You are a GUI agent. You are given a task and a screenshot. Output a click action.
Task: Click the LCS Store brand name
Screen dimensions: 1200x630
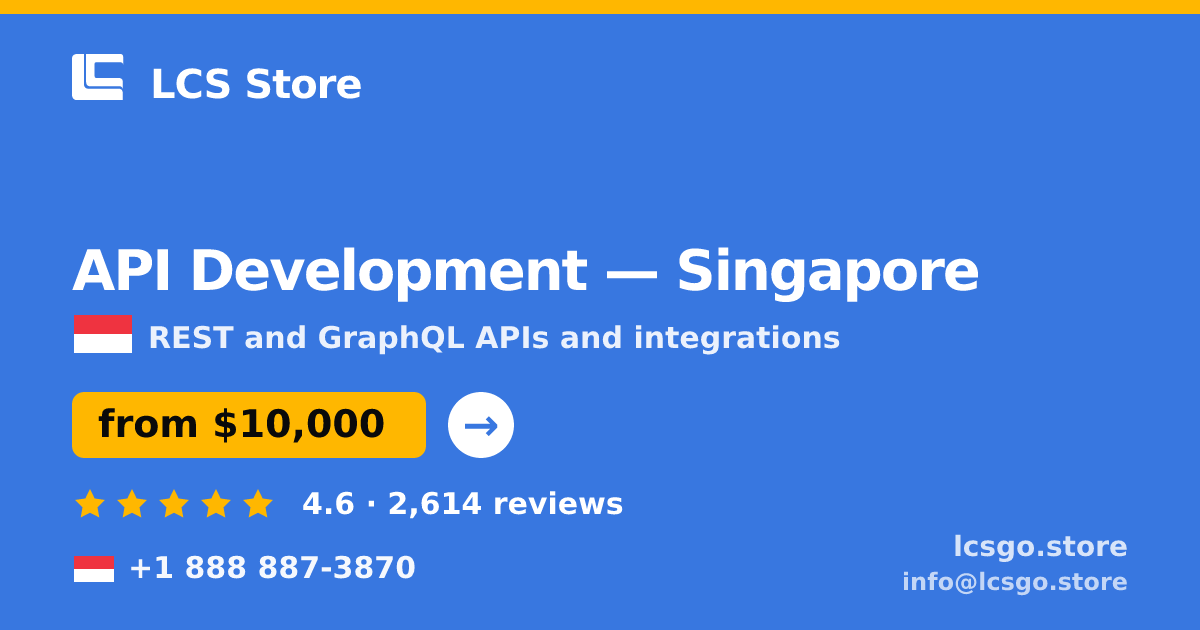pyautogui.click(x=256, y=84)
